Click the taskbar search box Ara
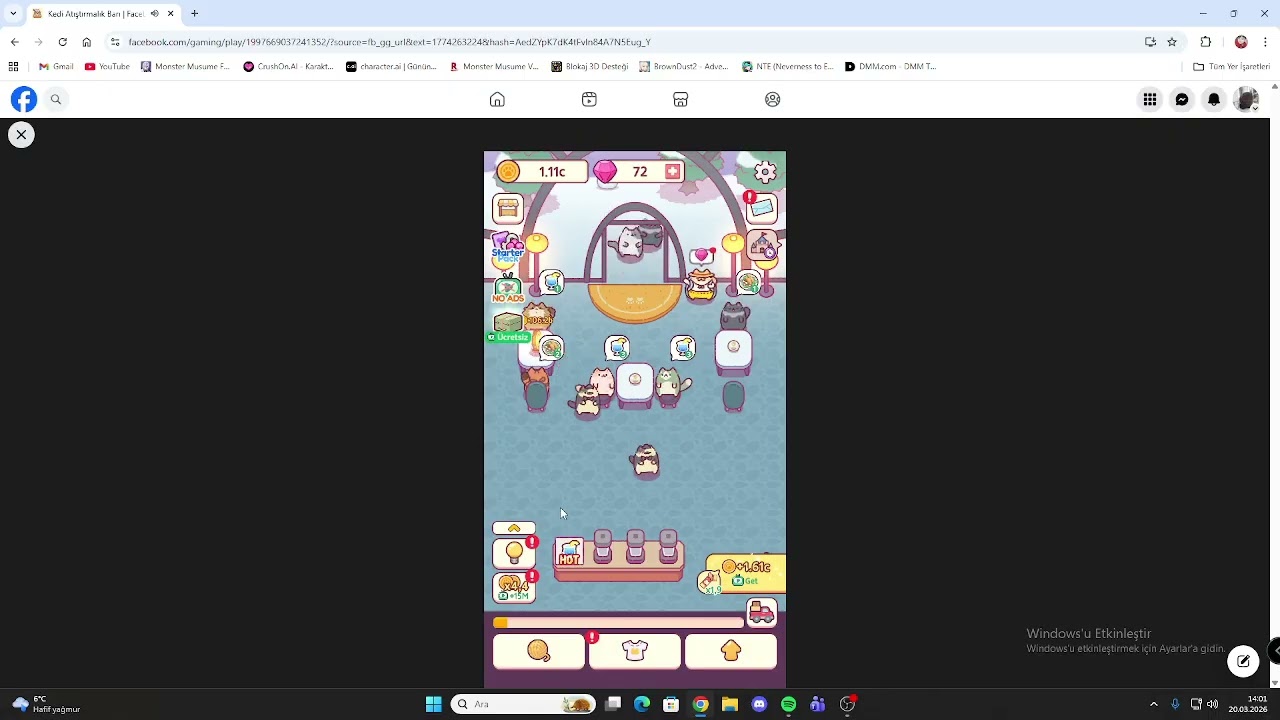The image size is (1280, 720). click(524, 704)
